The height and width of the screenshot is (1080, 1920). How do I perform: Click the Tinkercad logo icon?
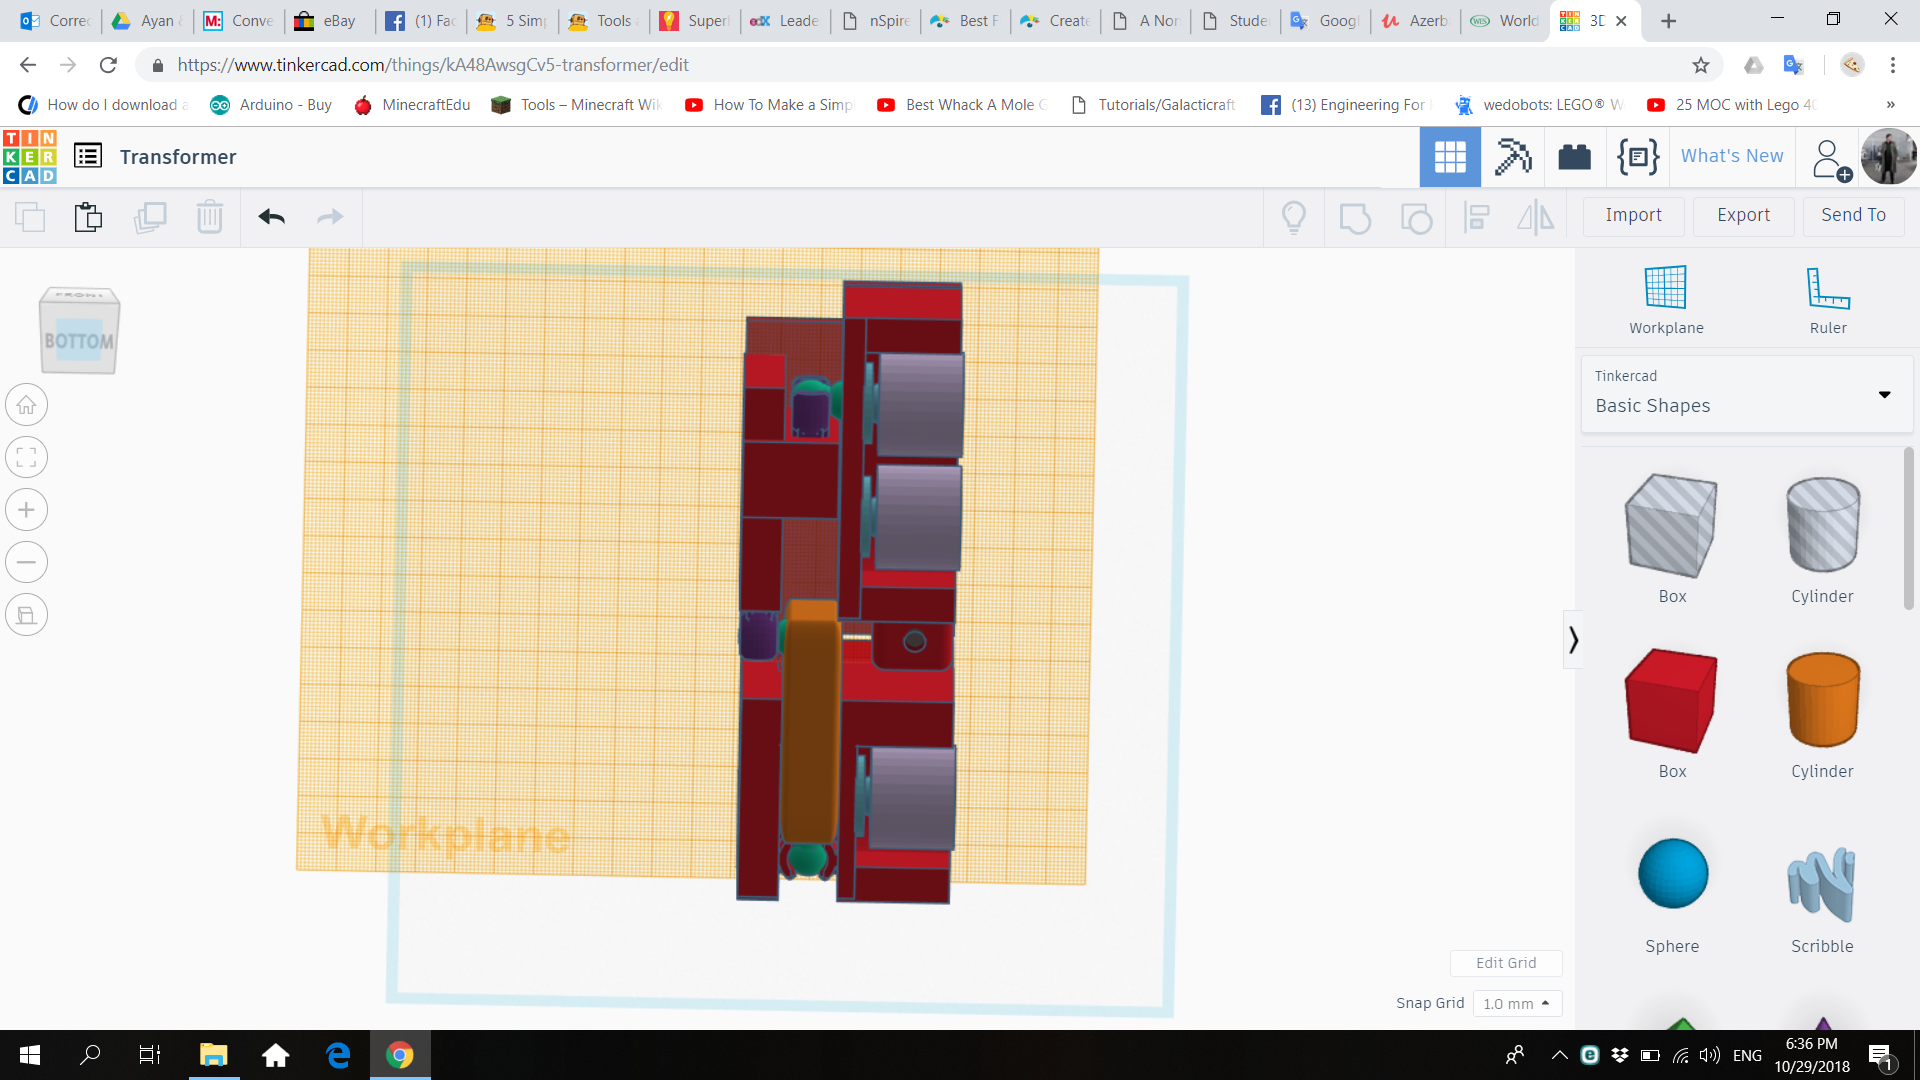(30, 157)
